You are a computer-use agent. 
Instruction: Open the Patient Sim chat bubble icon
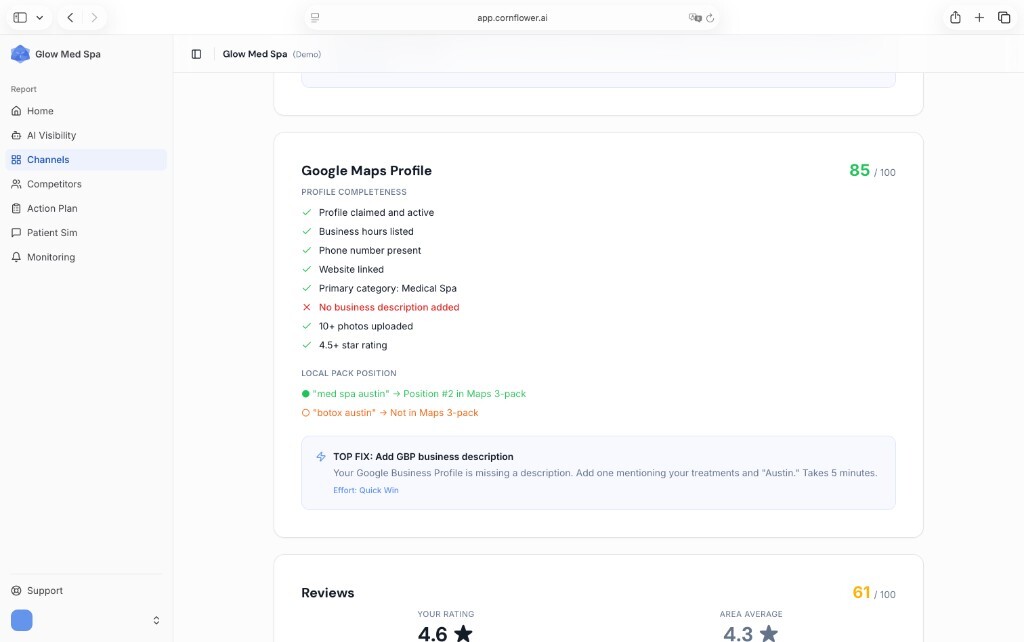16,232
